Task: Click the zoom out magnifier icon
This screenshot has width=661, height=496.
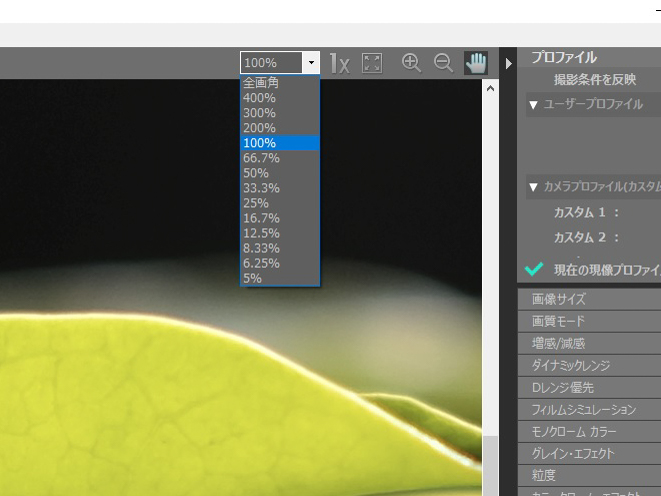Action: click(x=443, y=63)
